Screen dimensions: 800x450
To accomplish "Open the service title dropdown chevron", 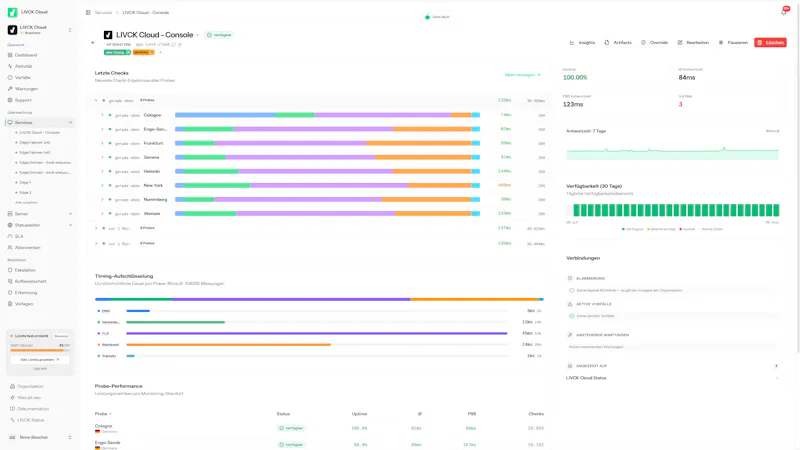I will click(x=197, y=35).
